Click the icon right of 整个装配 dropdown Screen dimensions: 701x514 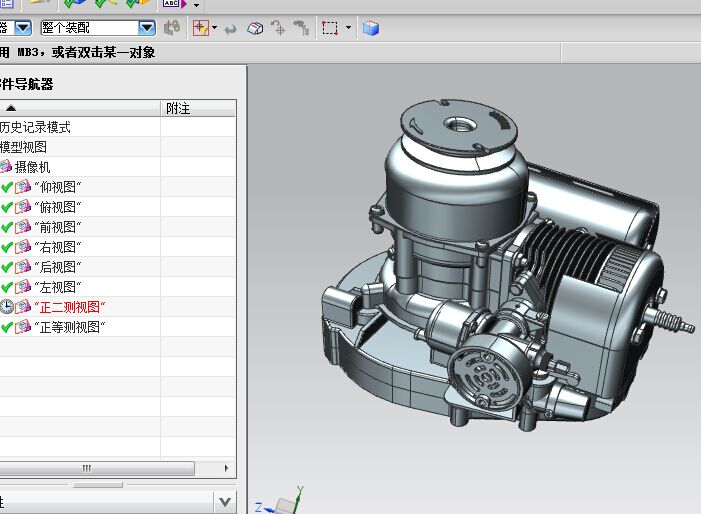[x=172, y=29]
